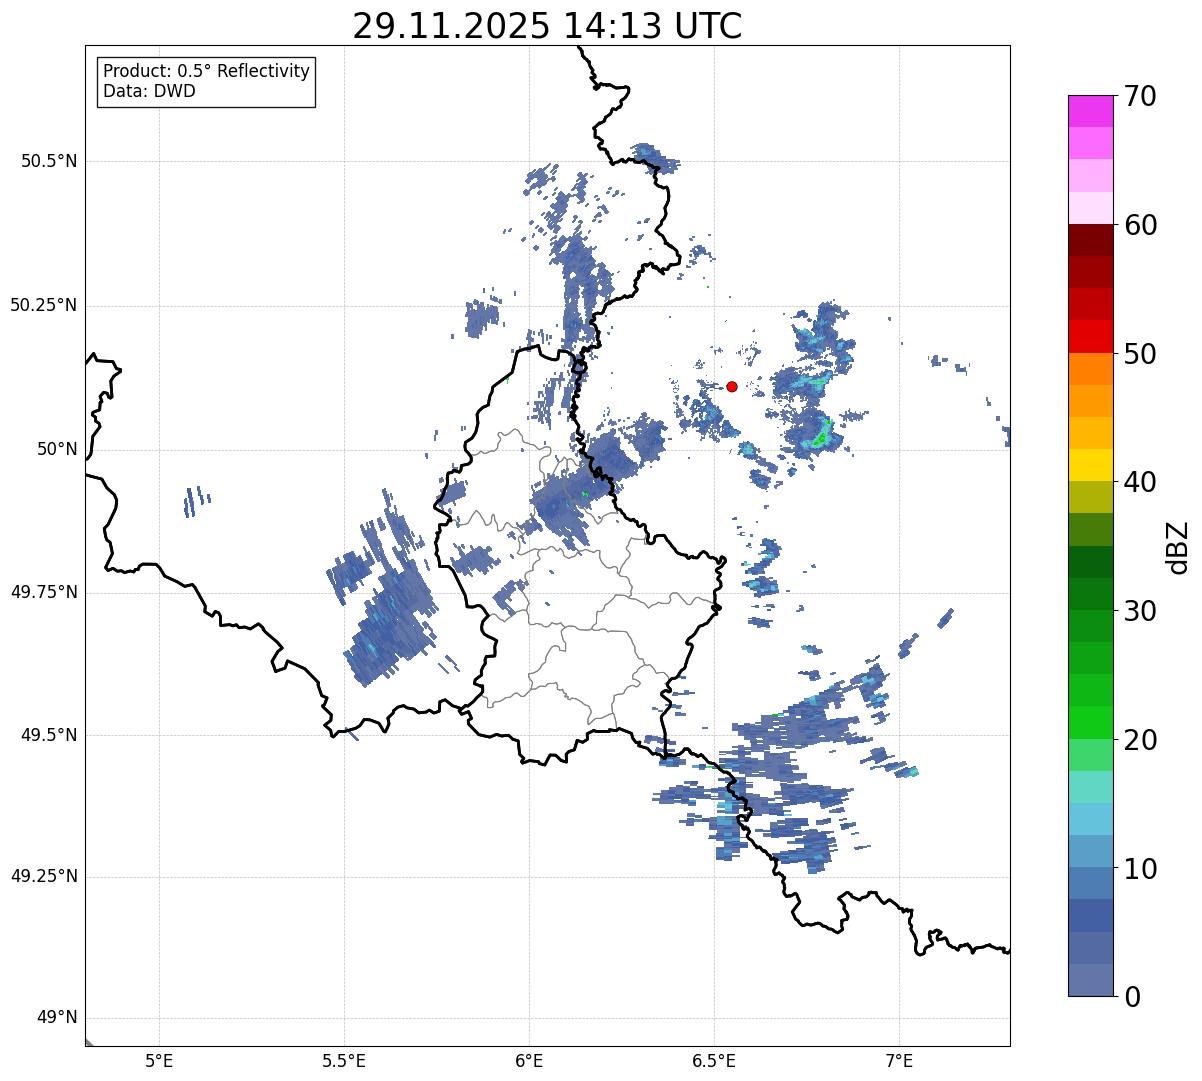The width and height of the screenshot is (1202, 1081).
Task: Click the dark maroon colorbar segment below 60
Action: 1090,240
